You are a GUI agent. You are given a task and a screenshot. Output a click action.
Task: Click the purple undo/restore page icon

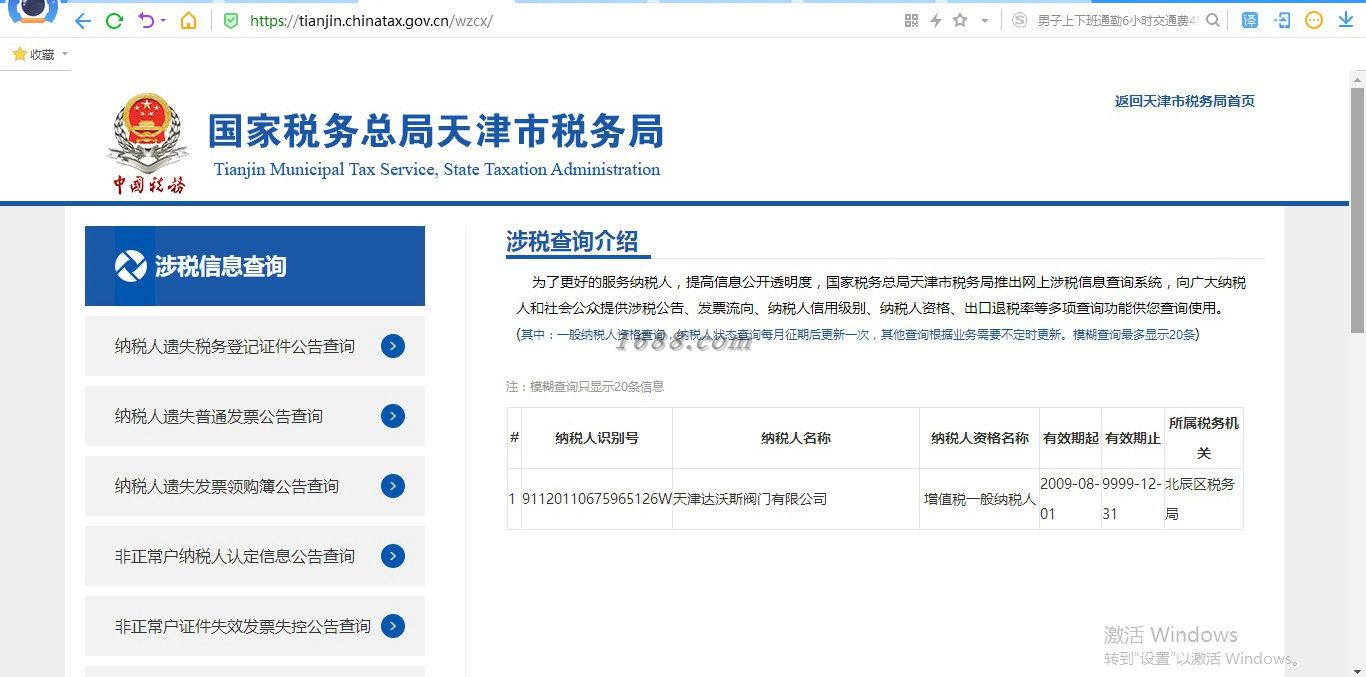[x=145, y=20]
